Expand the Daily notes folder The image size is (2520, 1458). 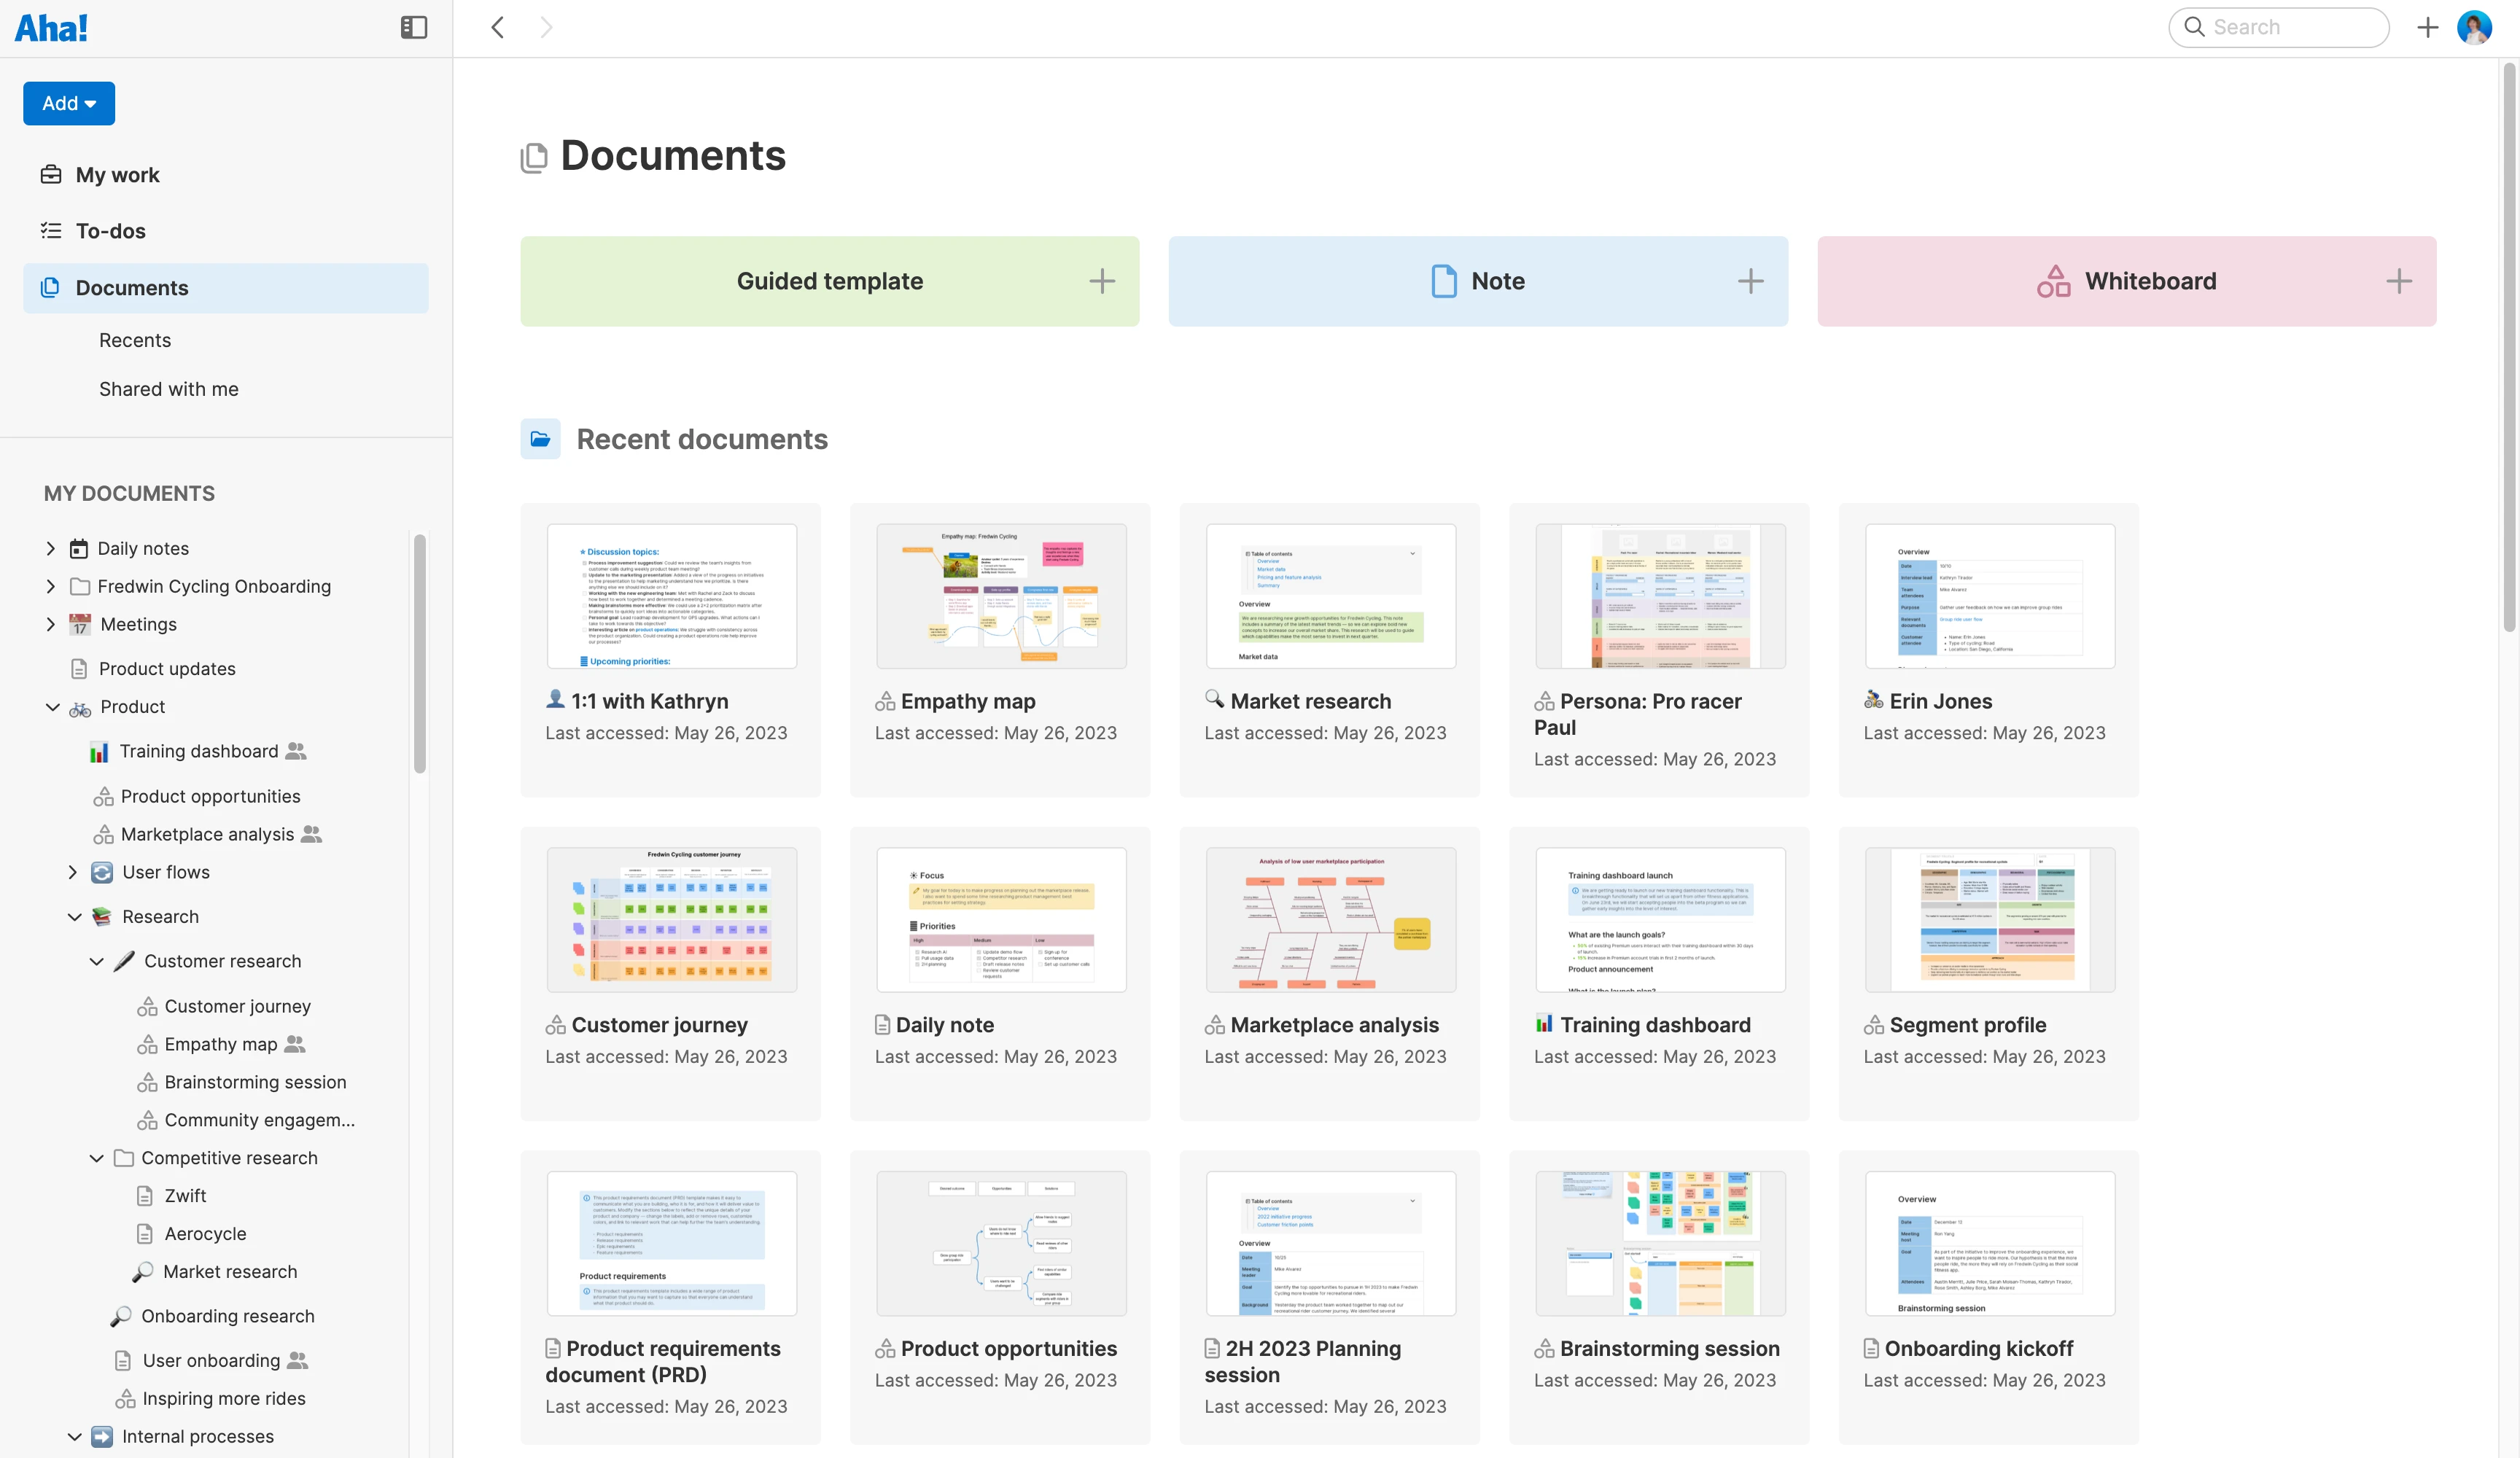tap(51, 548)
